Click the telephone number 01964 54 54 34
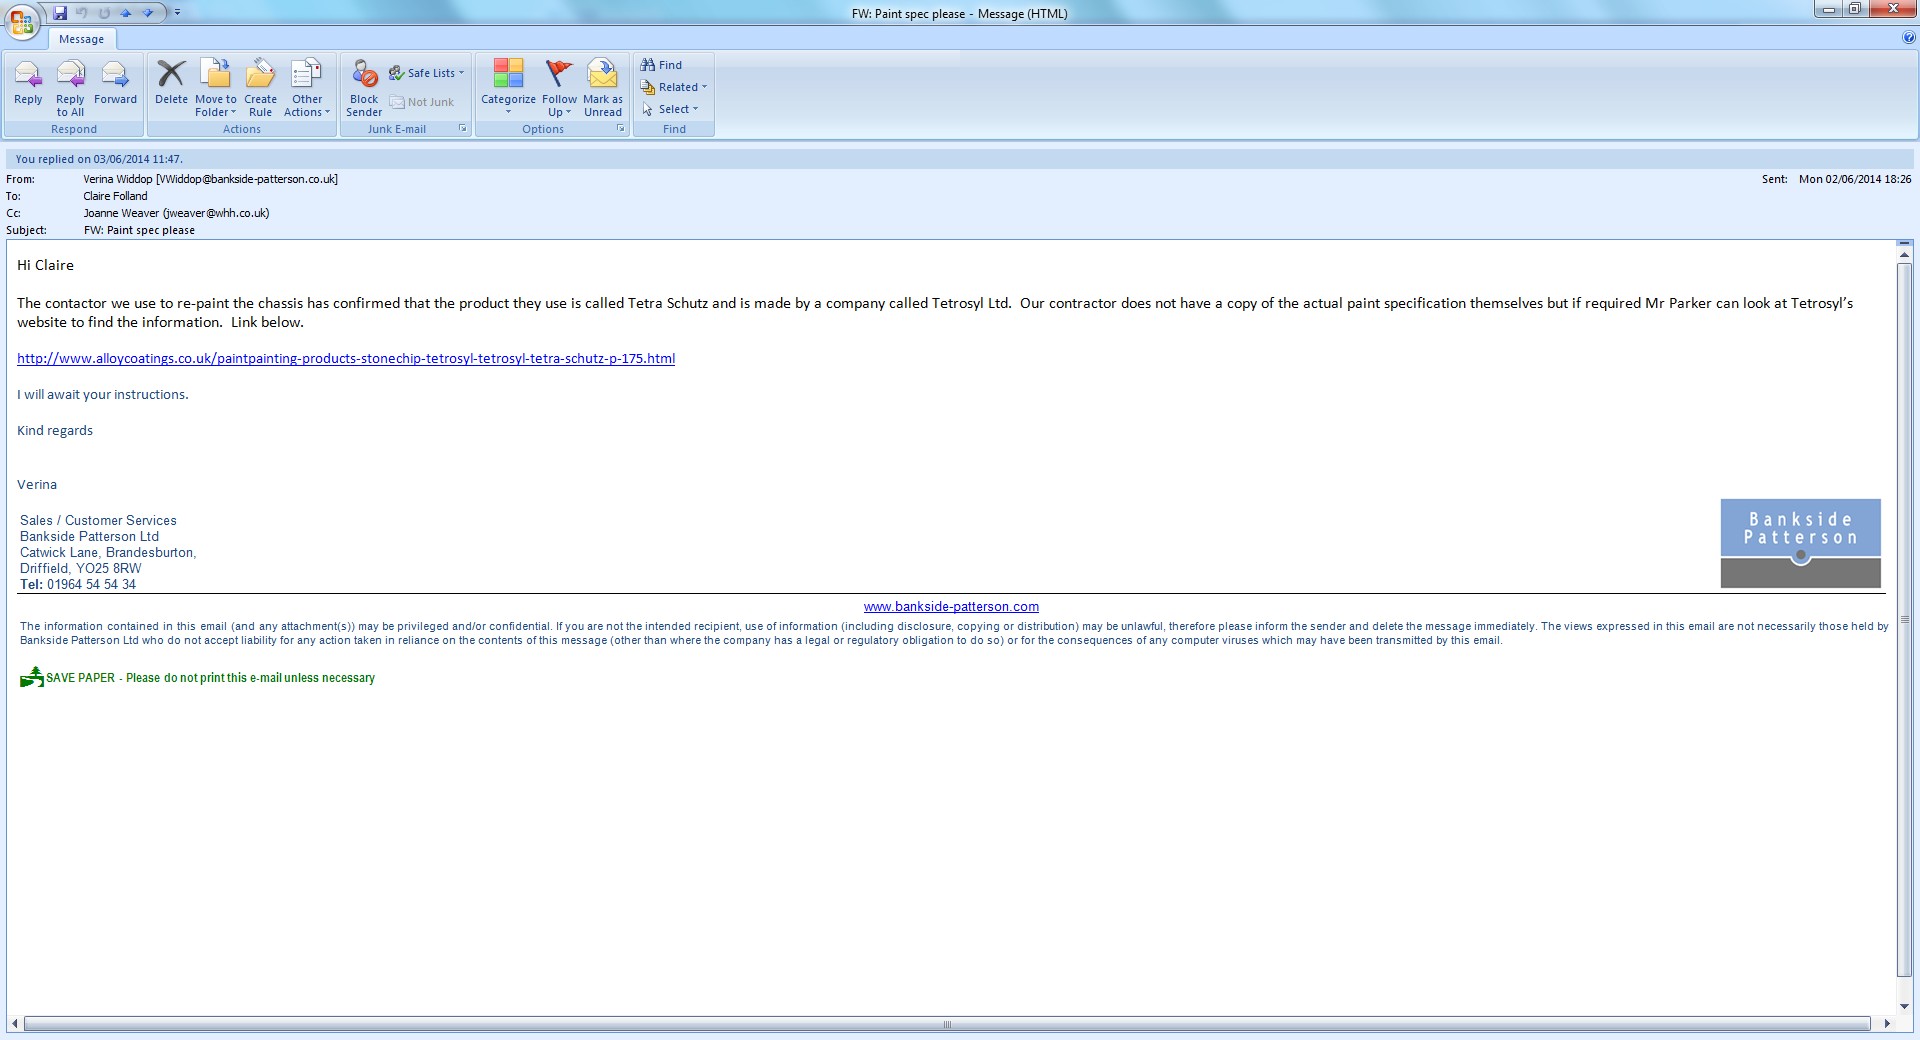 coord(91,584)
